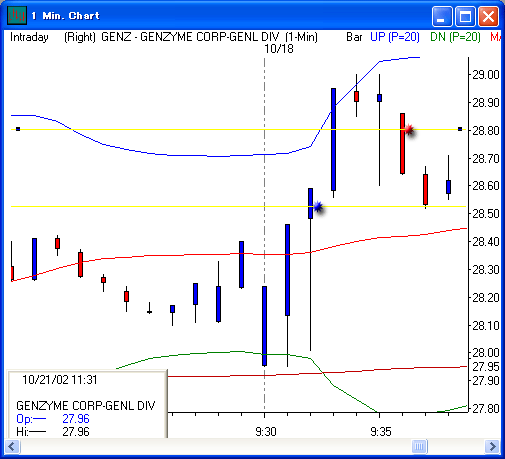Click the 9:30 time axis label
The height and width of the screenshot is (459, 505).
pos(266,432)
